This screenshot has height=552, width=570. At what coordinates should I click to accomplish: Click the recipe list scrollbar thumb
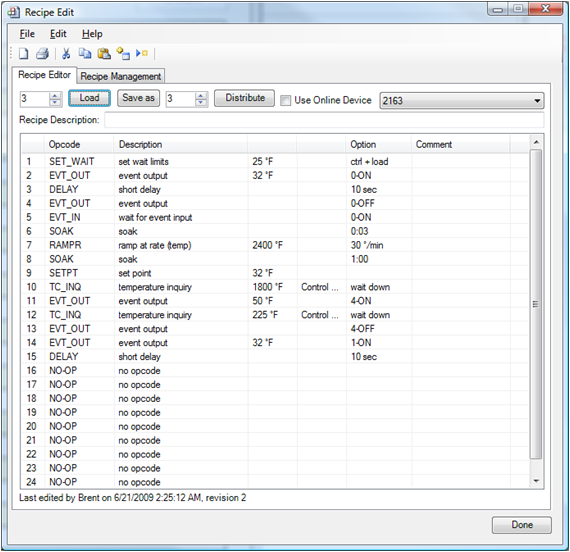coord(536,304)
